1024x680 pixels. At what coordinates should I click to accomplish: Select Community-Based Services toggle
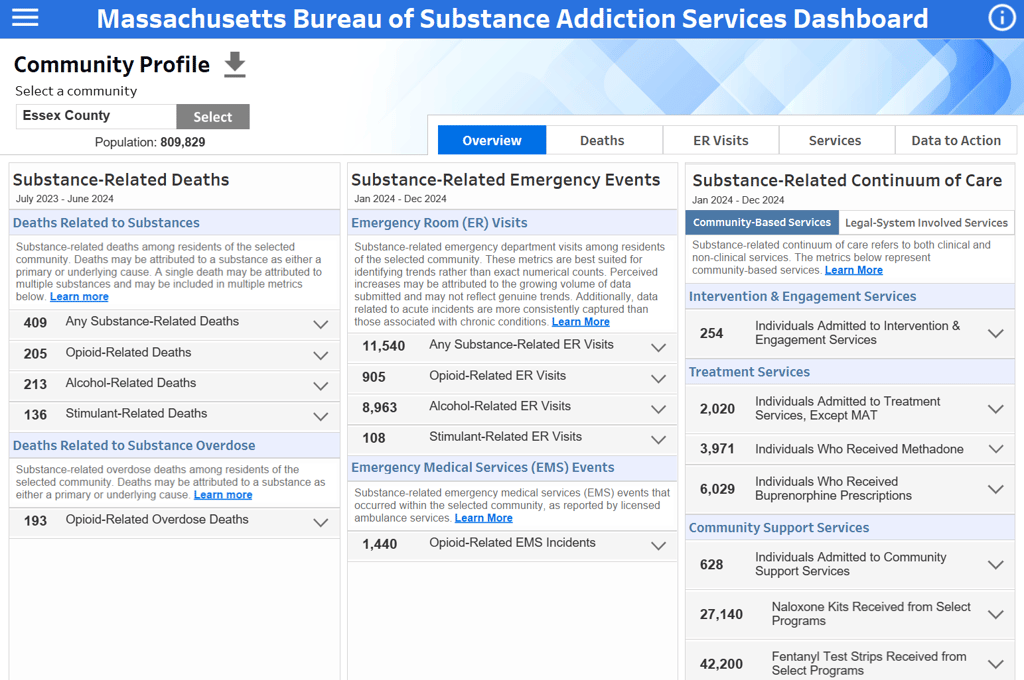761,222
